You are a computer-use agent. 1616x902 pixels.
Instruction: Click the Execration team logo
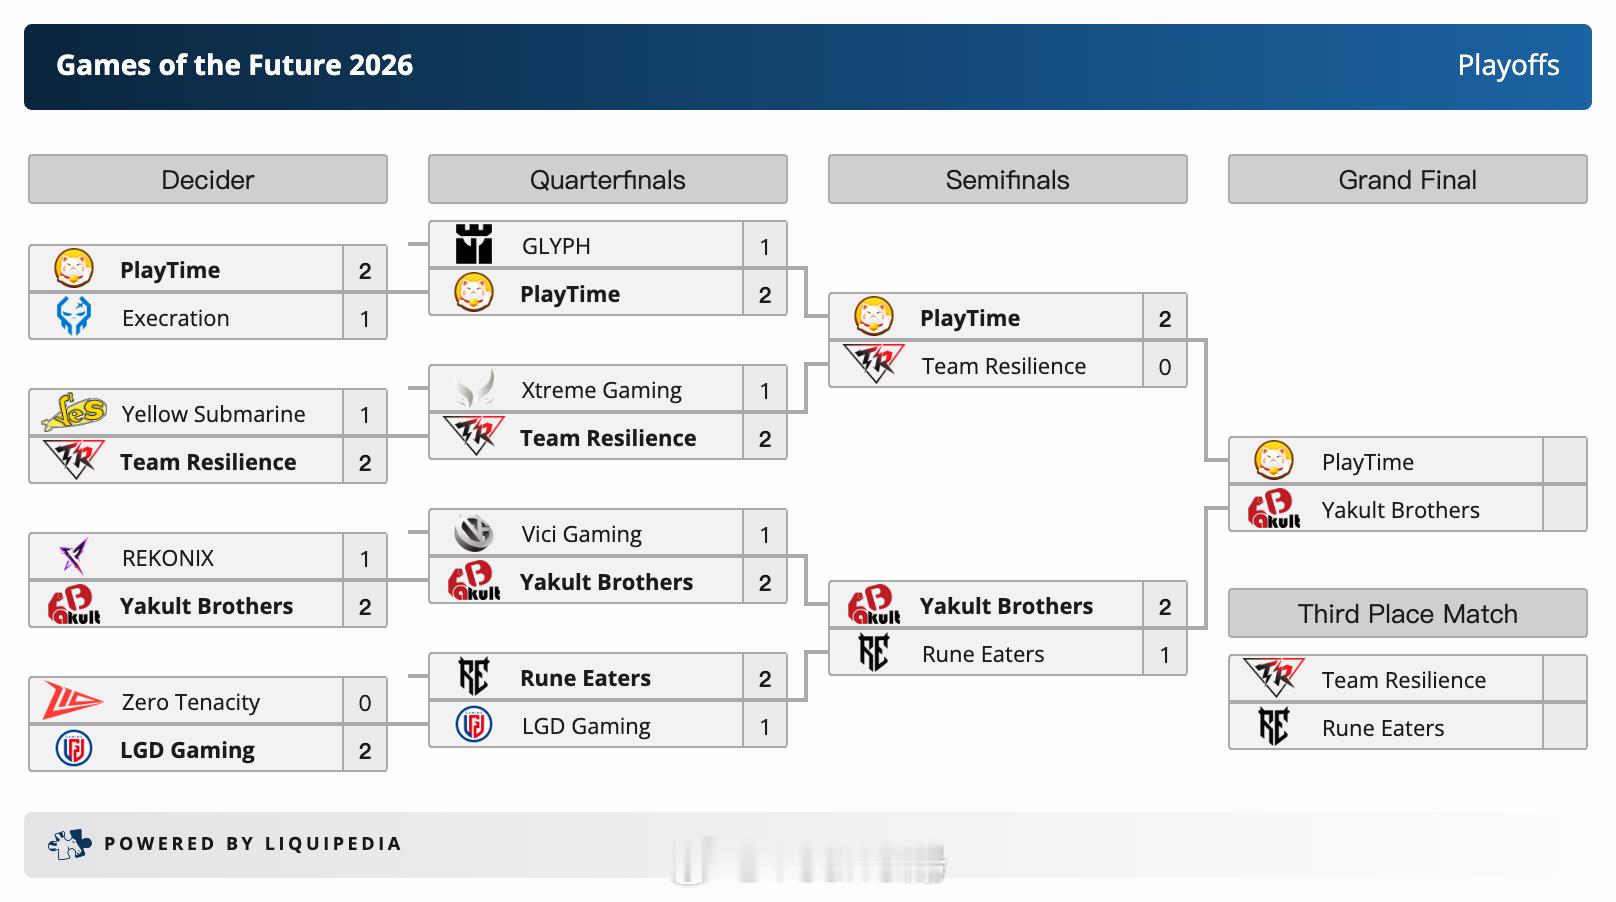point(74,317)
